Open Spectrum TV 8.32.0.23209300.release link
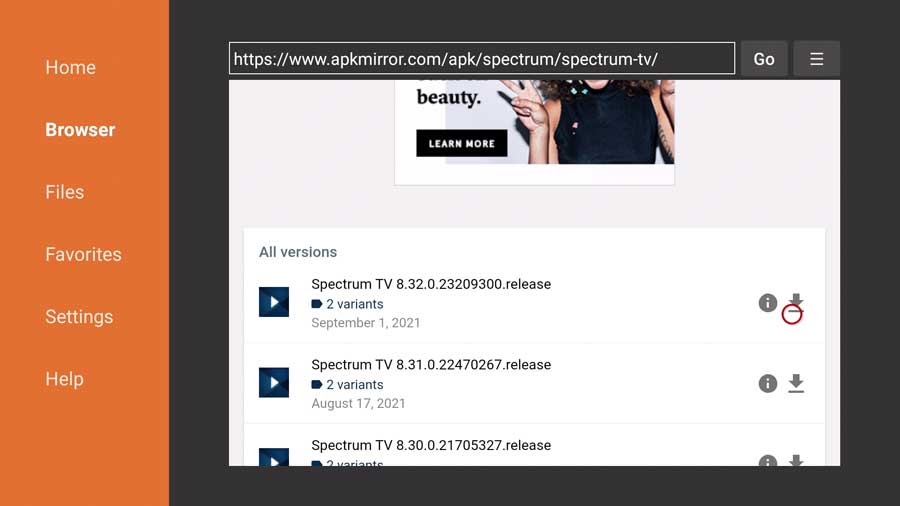Screen dimensions: 900x506 (431, 284)
